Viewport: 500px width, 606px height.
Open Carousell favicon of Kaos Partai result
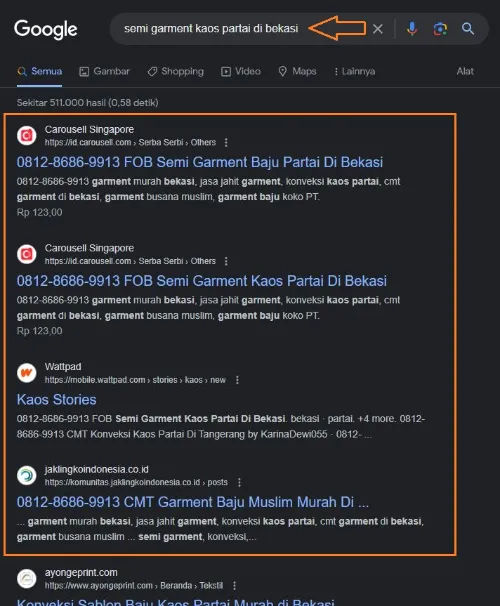coord(27,254)
